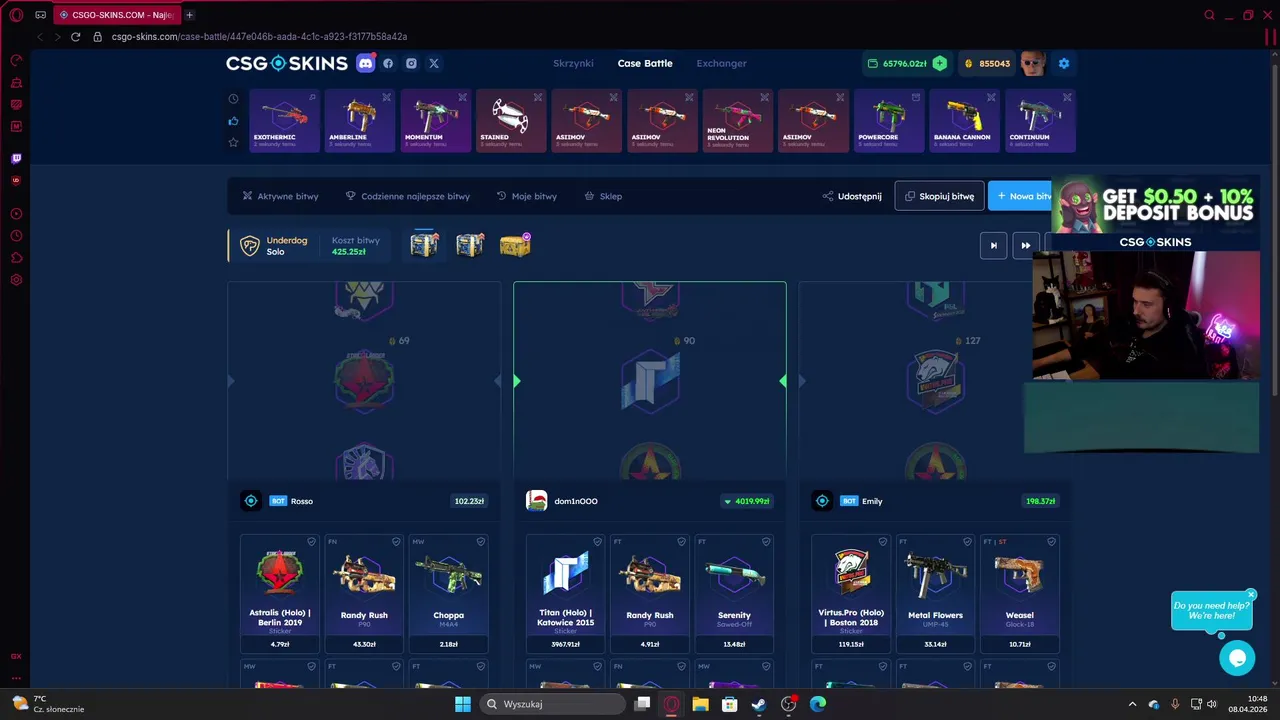Image resolution: width=1280 pixels, height=720 pixels.
Task: Open a new browser tab
Action: 189,15
